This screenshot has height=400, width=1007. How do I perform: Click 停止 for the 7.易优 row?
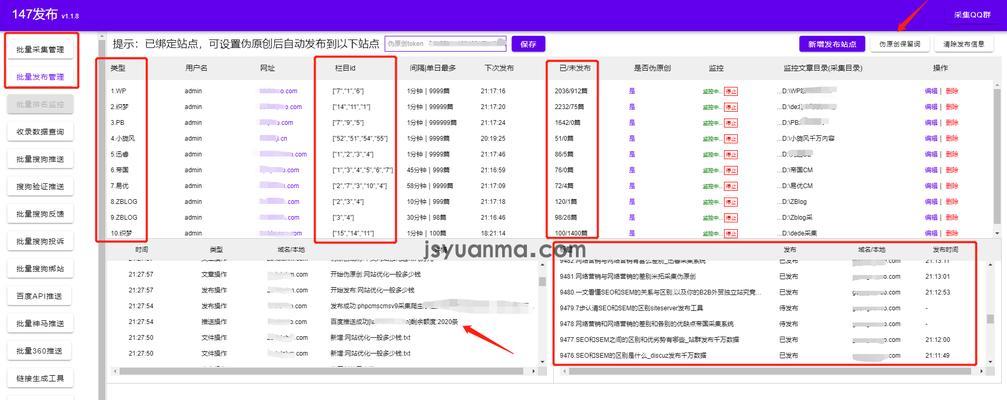(x=731, y=186)
